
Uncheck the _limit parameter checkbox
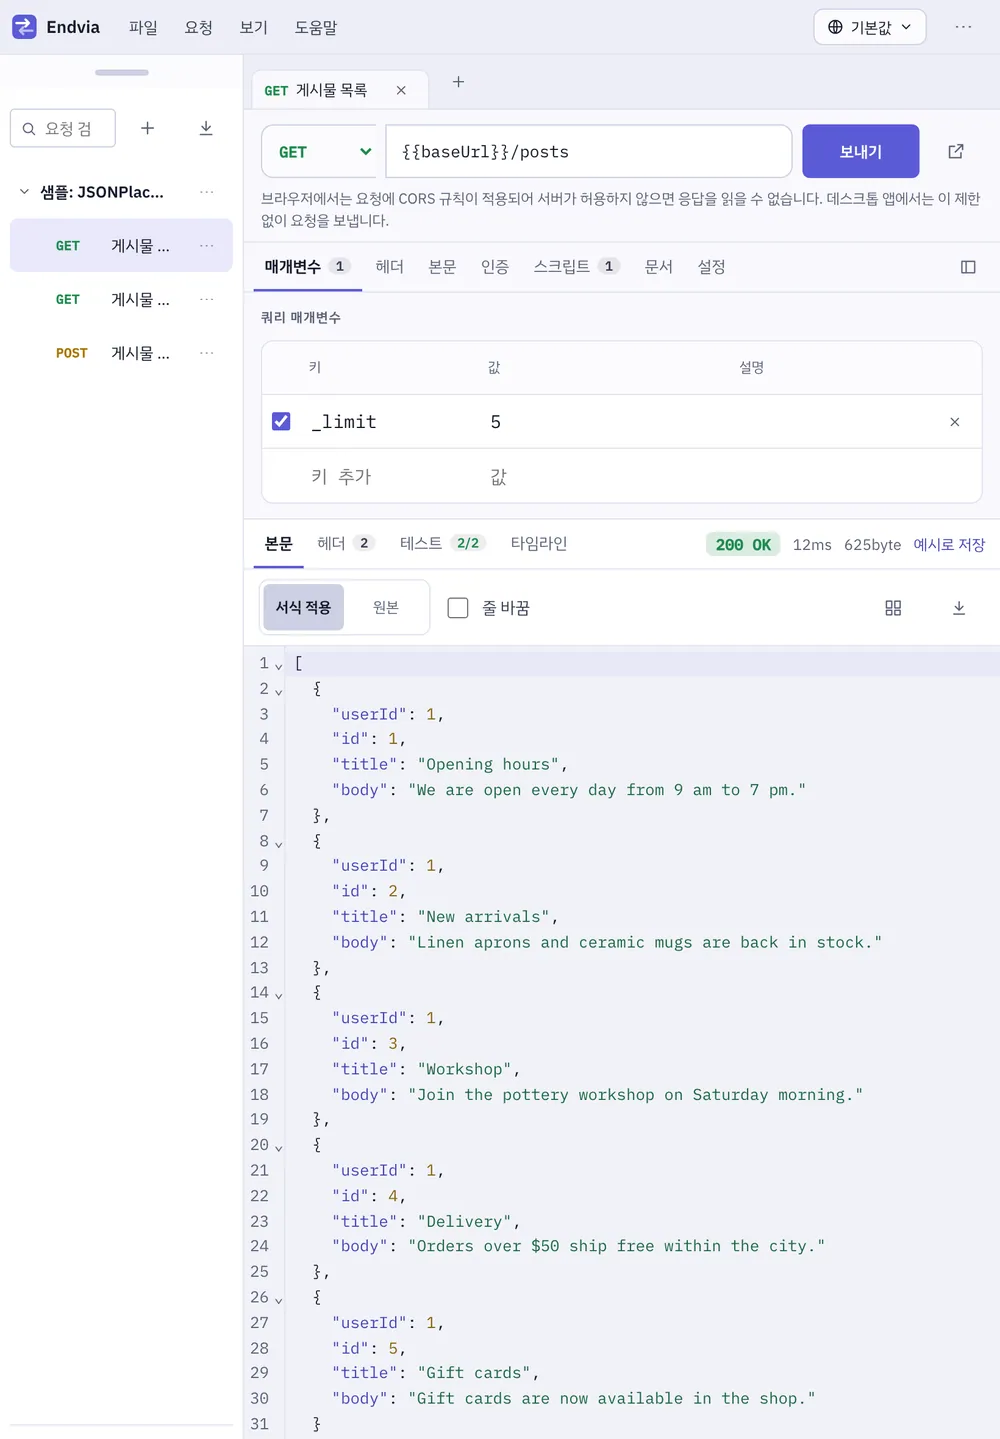pyautogui.click(x=281, y=422)
